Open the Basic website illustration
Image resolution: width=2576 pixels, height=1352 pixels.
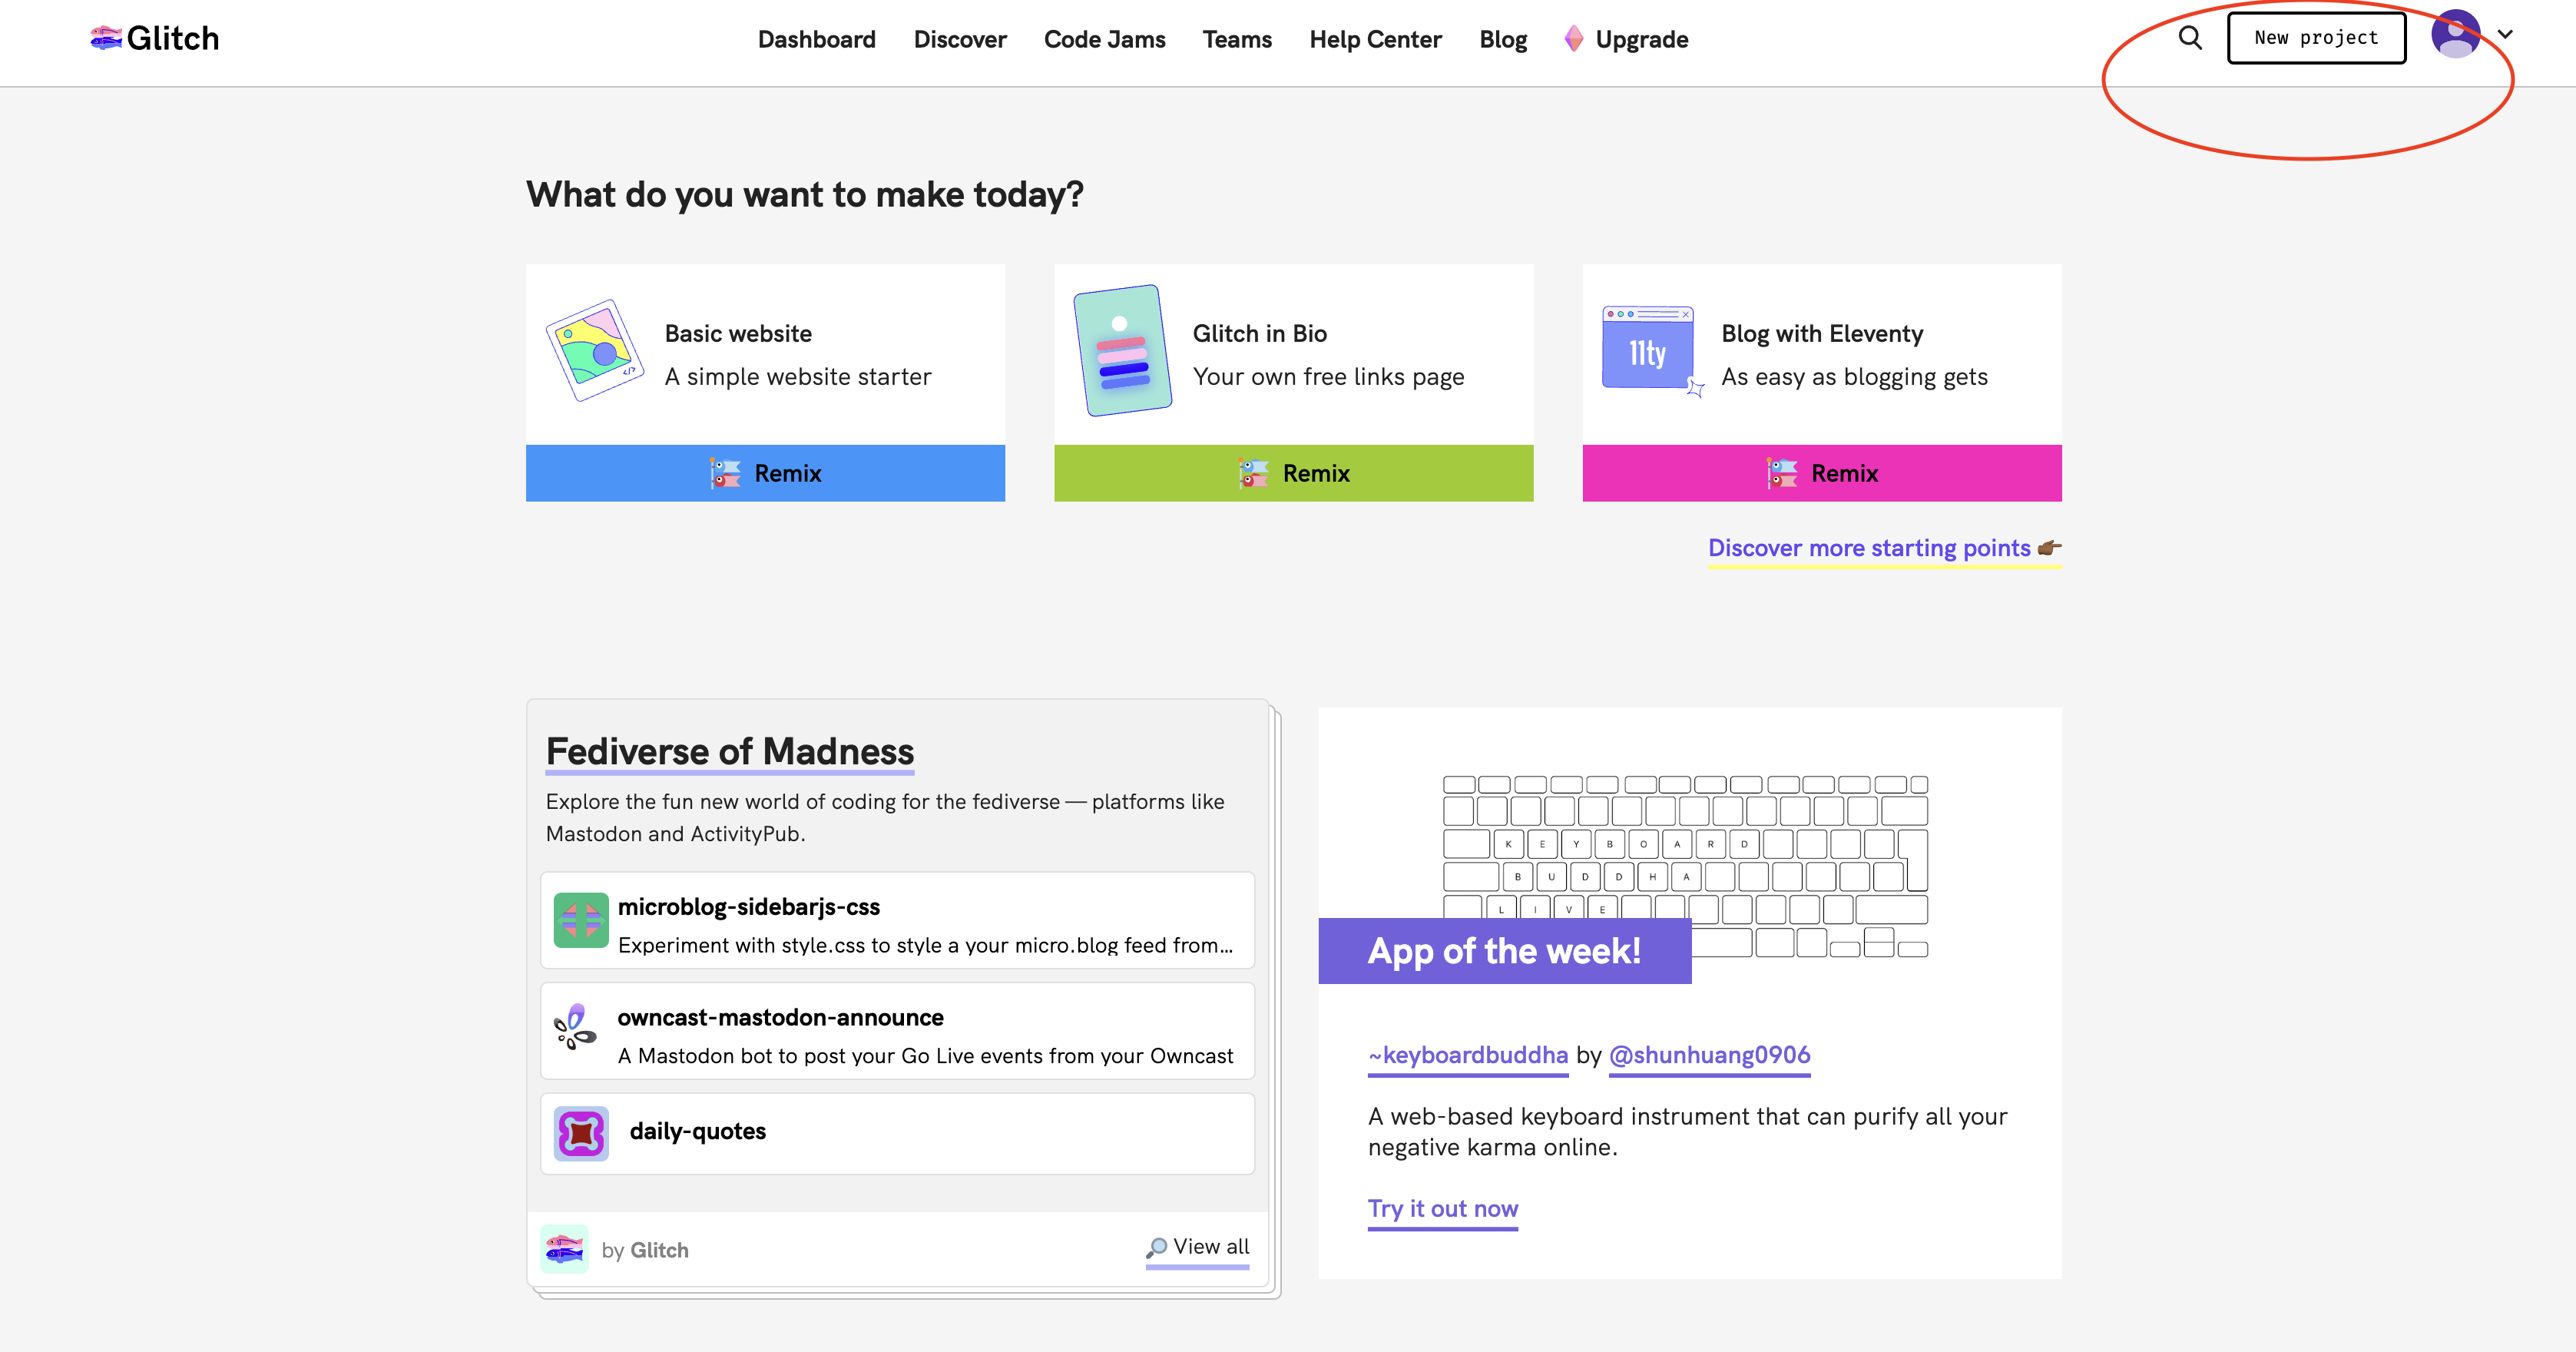click(594, 350)
